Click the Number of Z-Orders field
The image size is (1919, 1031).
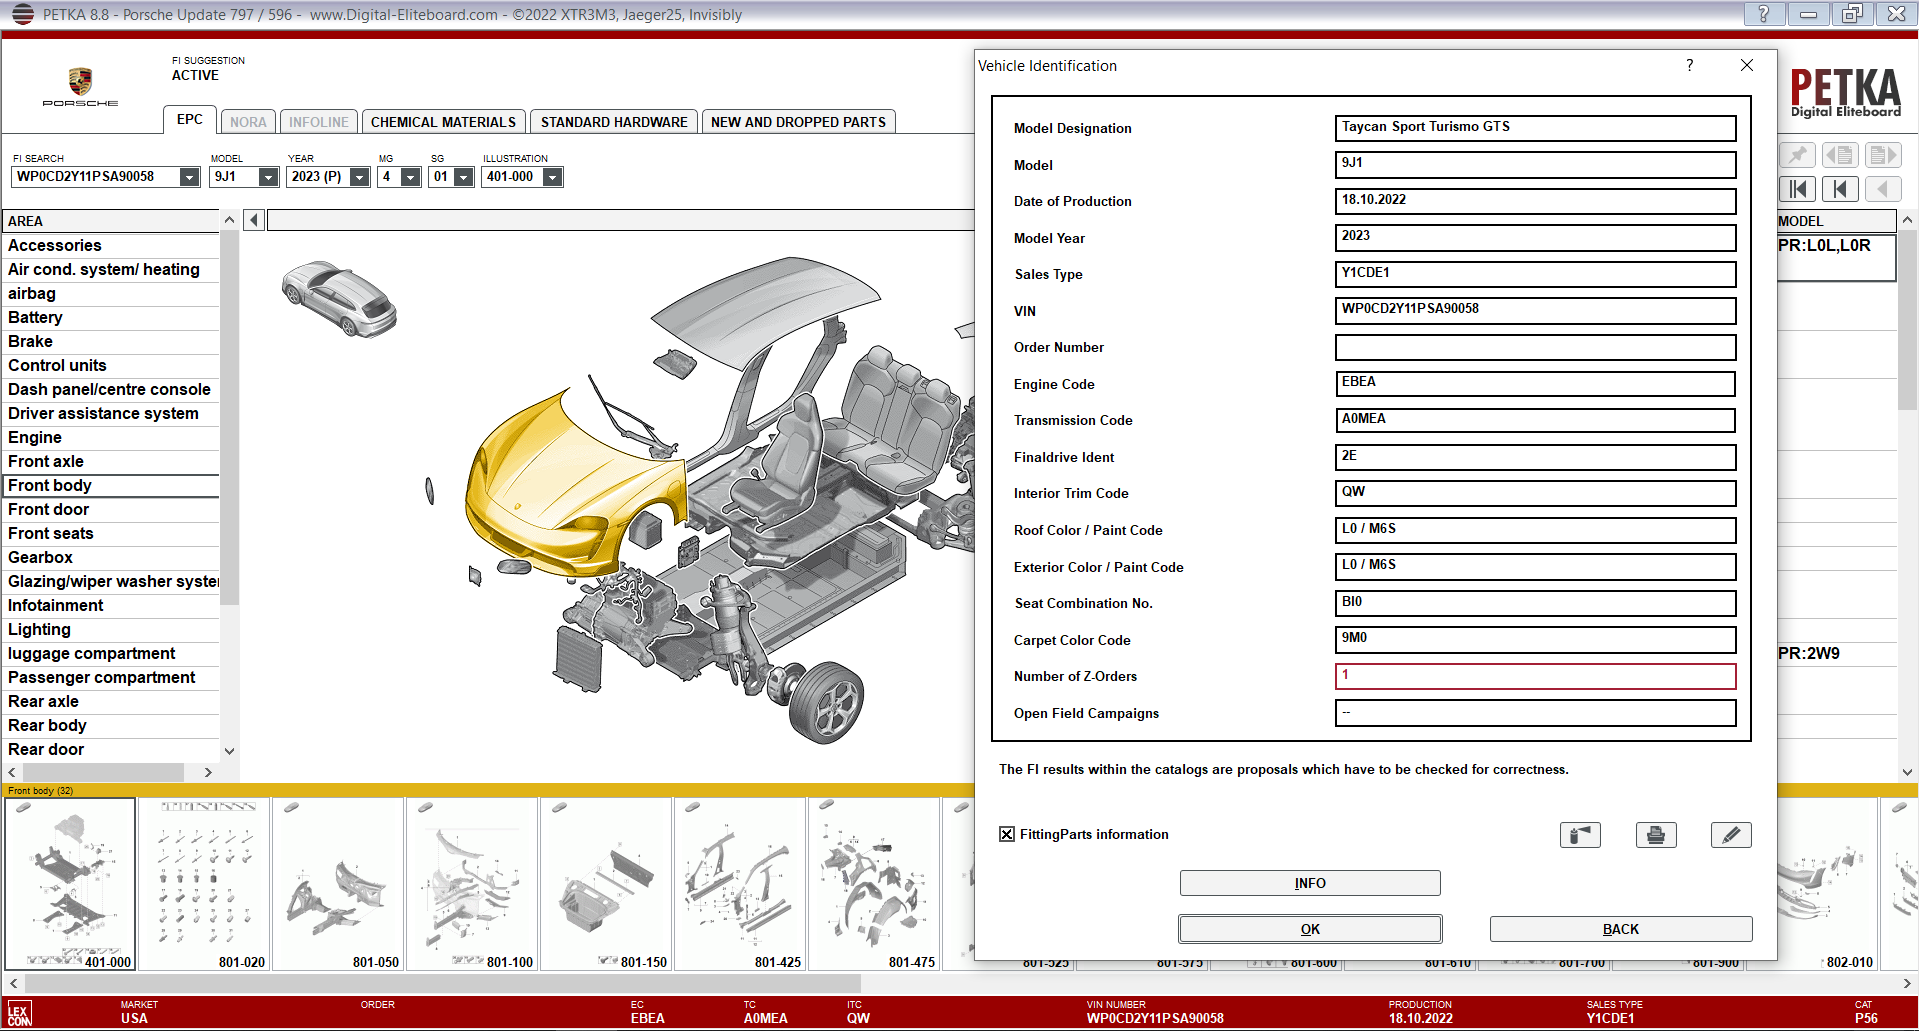click(1535, 676)
